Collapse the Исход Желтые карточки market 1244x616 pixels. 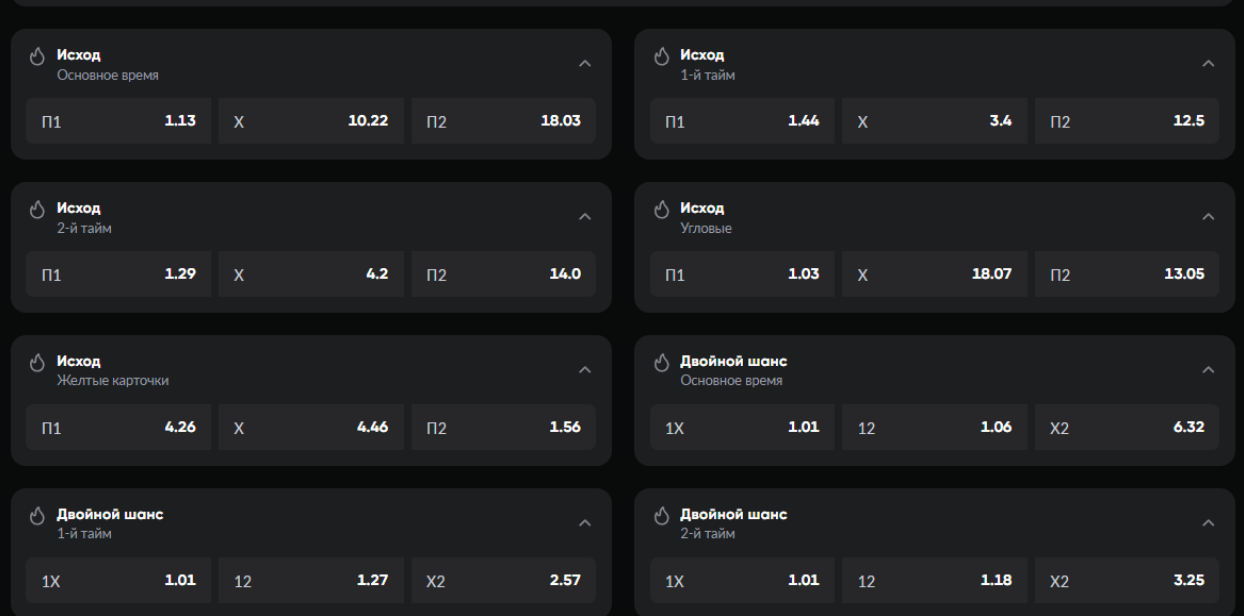585,370
